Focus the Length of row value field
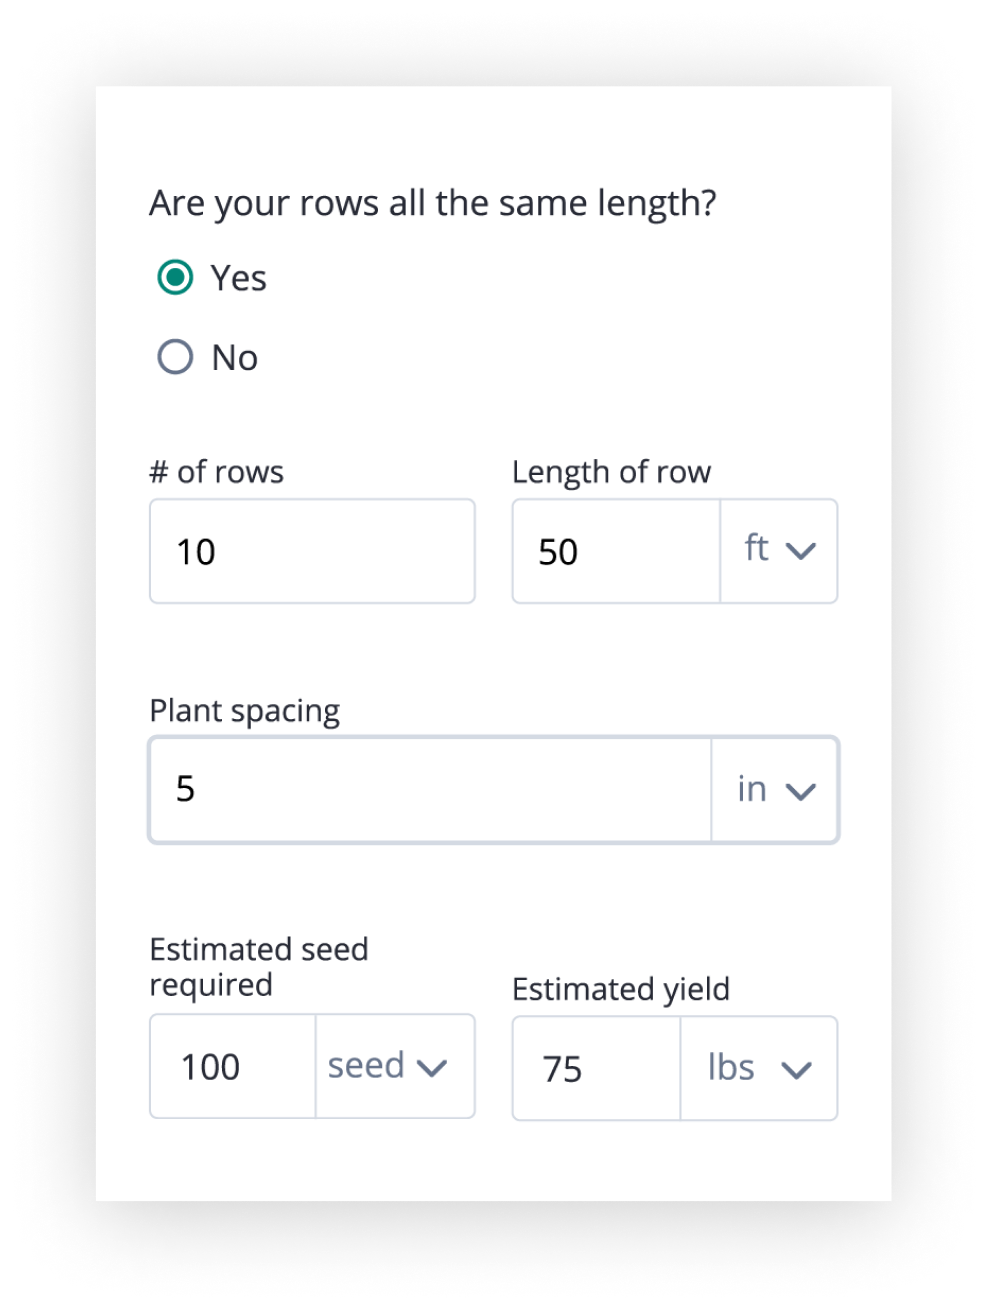Viewport: 987px width, 1306px height. 615,551
